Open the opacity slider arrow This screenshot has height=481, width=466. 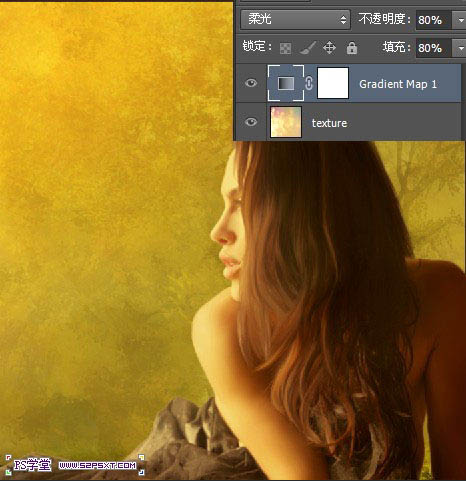coord(459,20)
